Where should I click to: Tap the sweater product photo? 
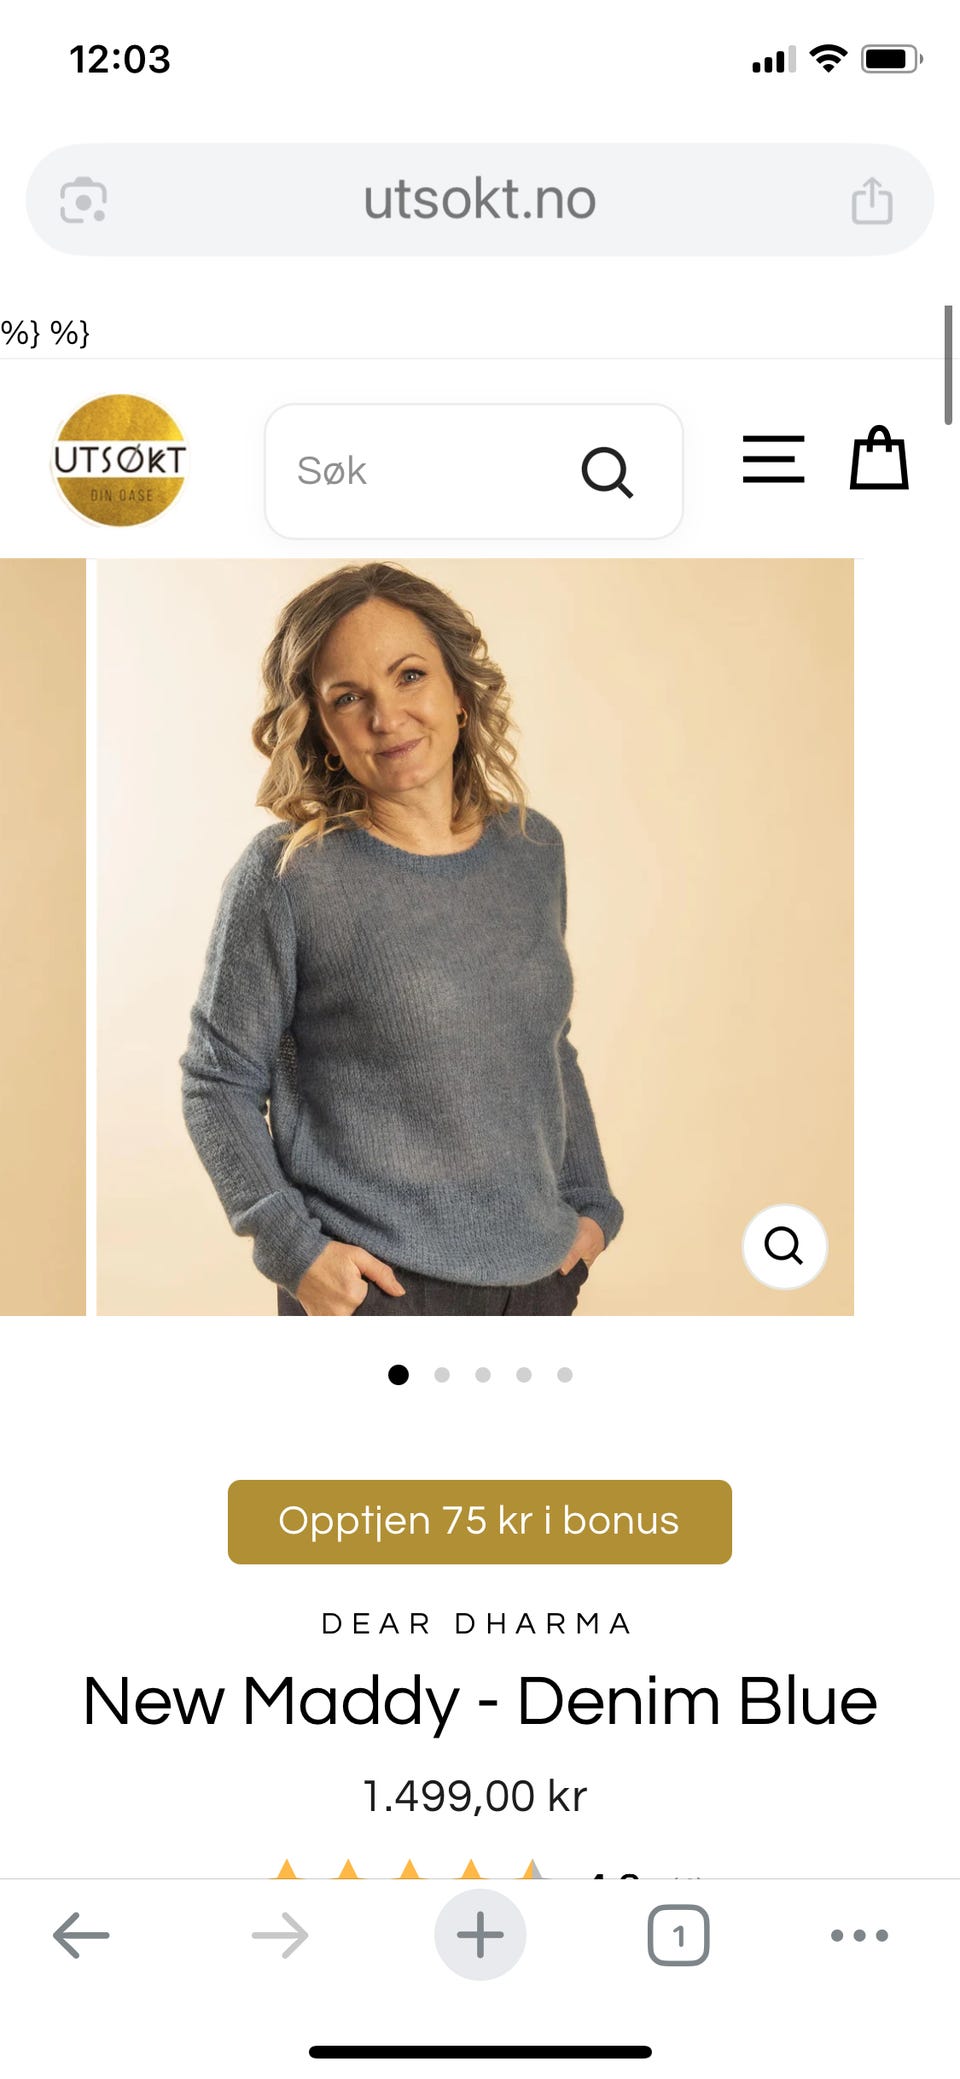point(475,937)
